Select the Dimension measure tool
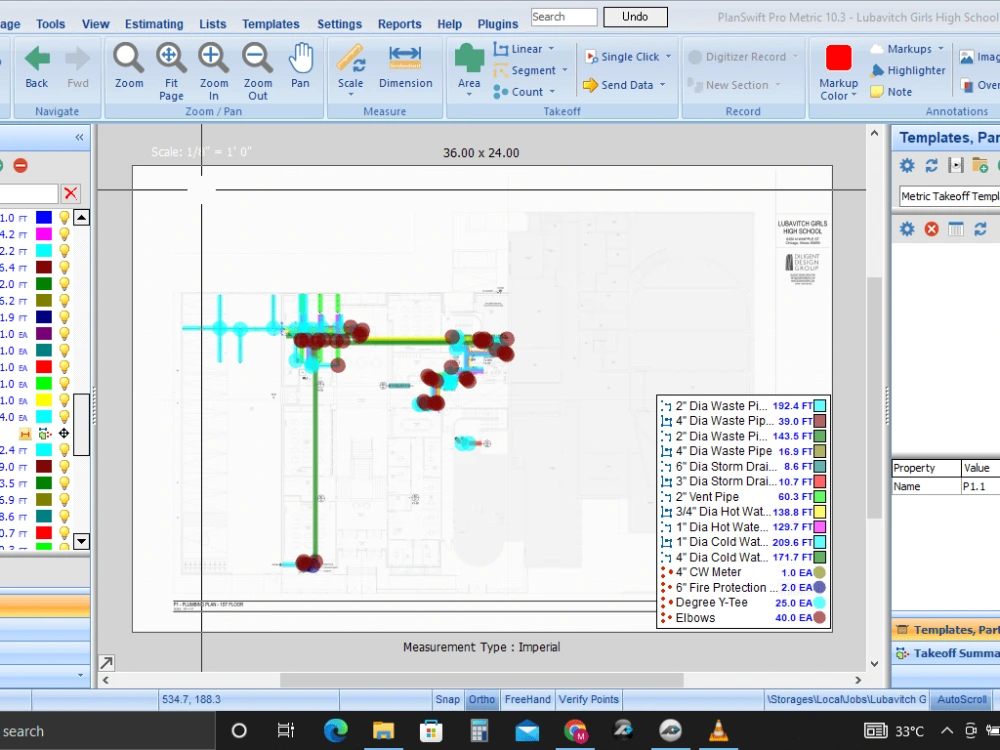This screenshot has height=750, width=1000. tap(406, 58)
